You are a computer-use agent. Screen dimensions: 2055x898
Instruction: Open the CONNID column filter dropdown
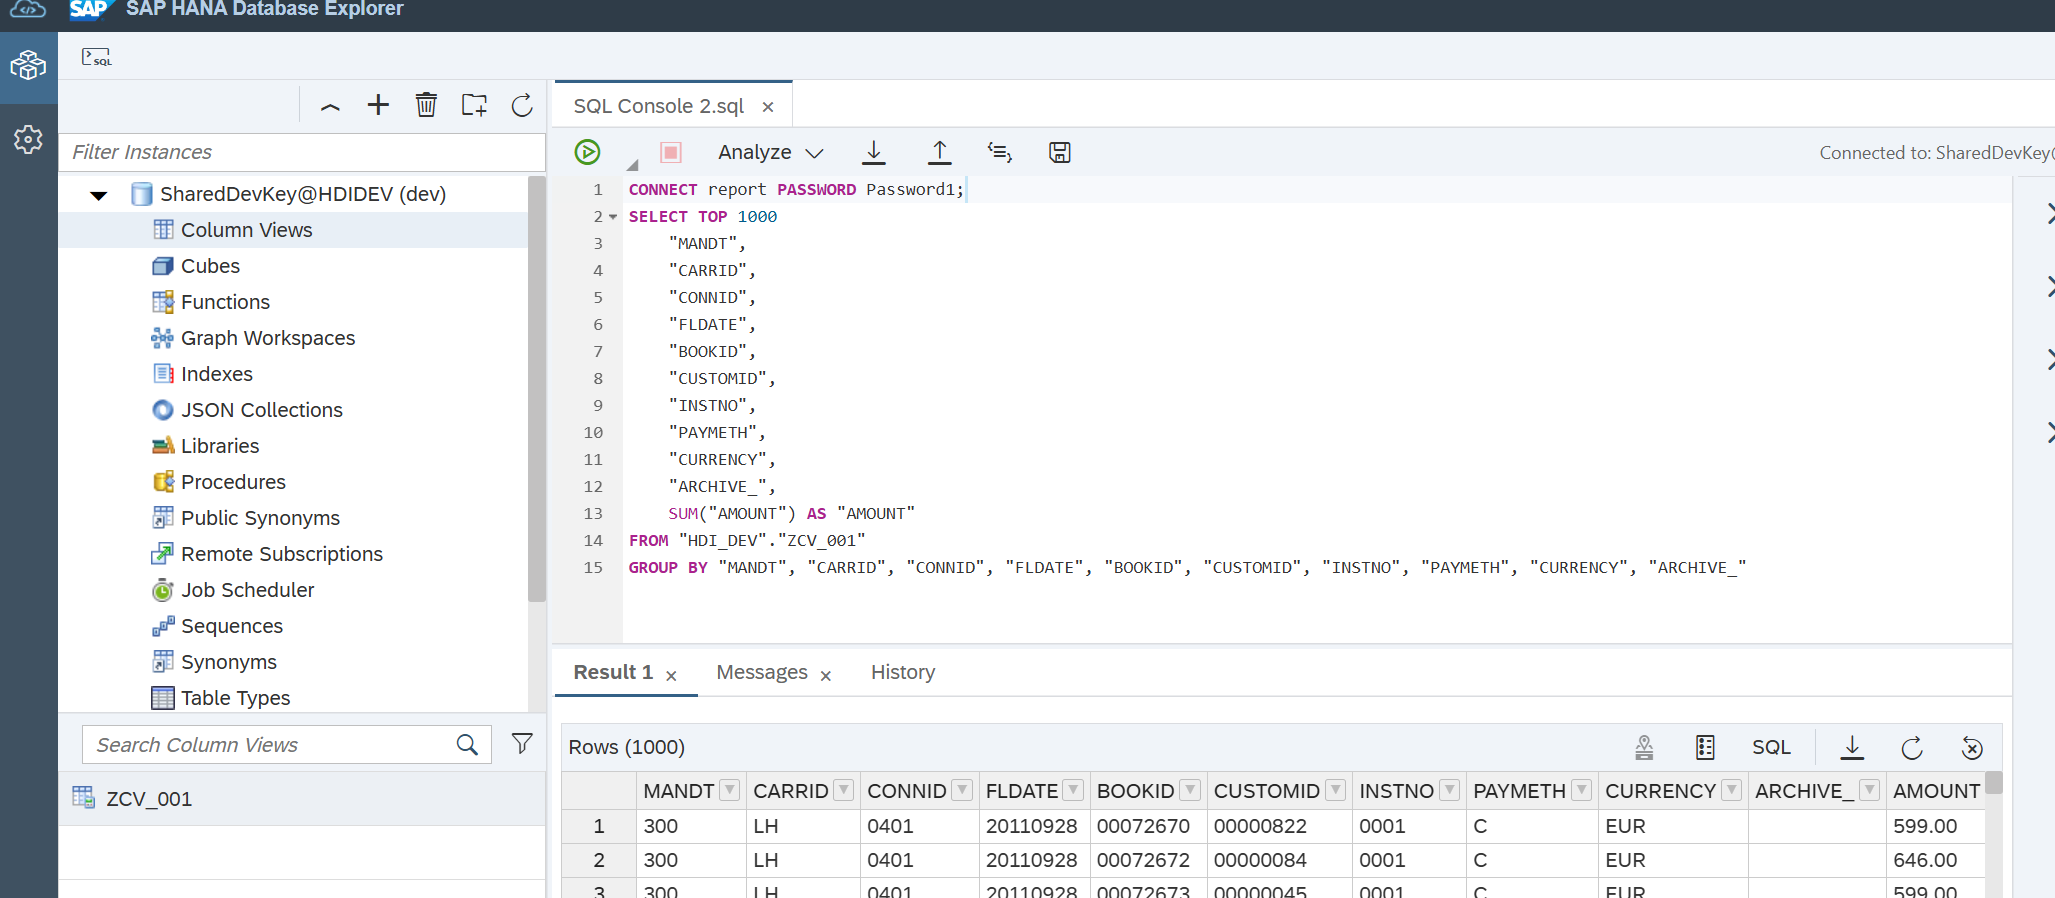(x=962, y=790)
